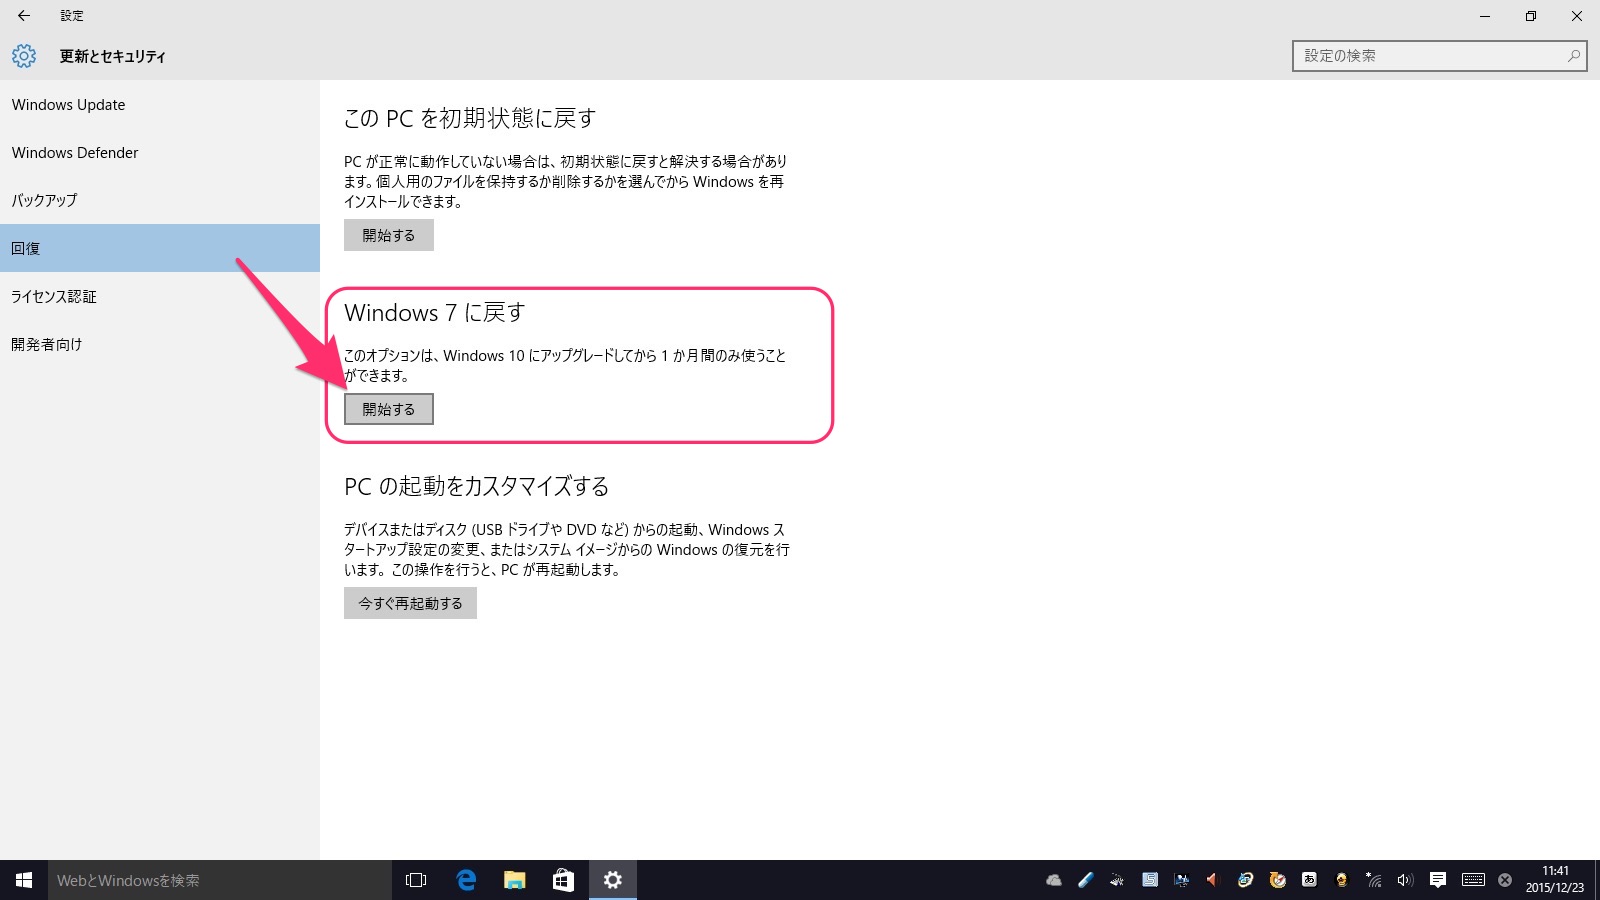Open Windows Update section

(160, 104)
